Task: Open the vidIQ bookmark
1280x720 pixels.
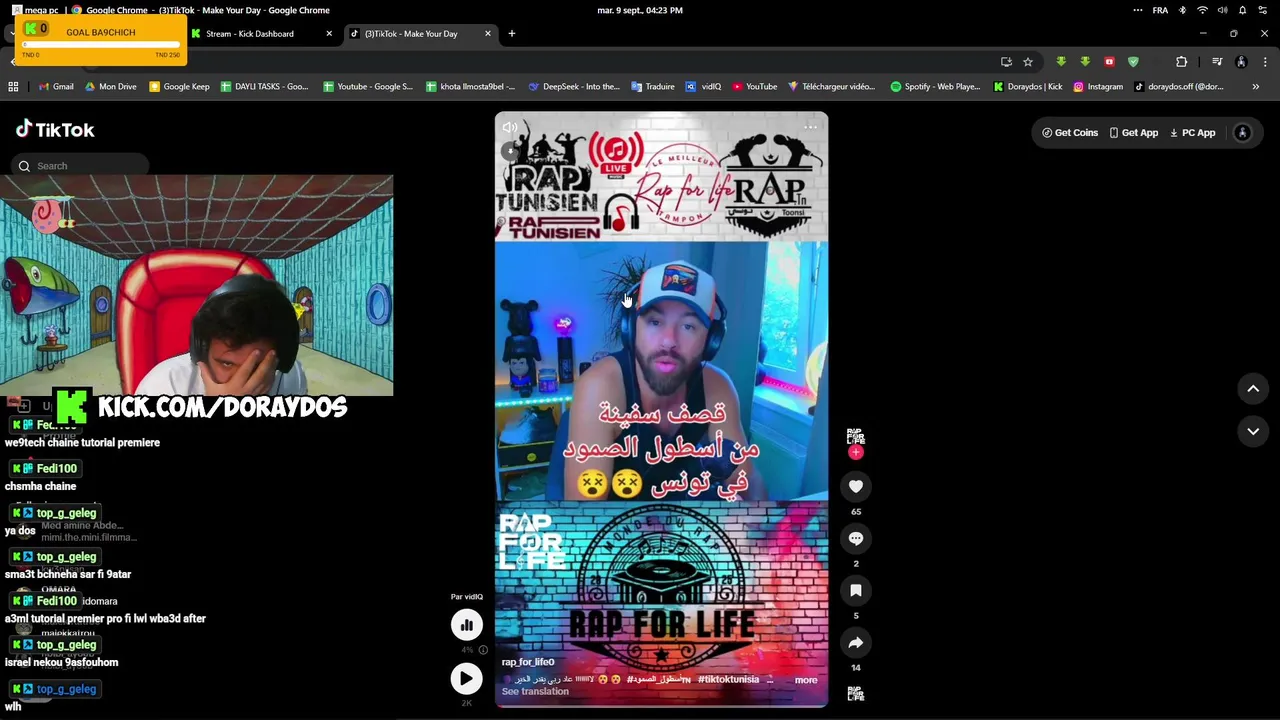Action: click(703, 87)
